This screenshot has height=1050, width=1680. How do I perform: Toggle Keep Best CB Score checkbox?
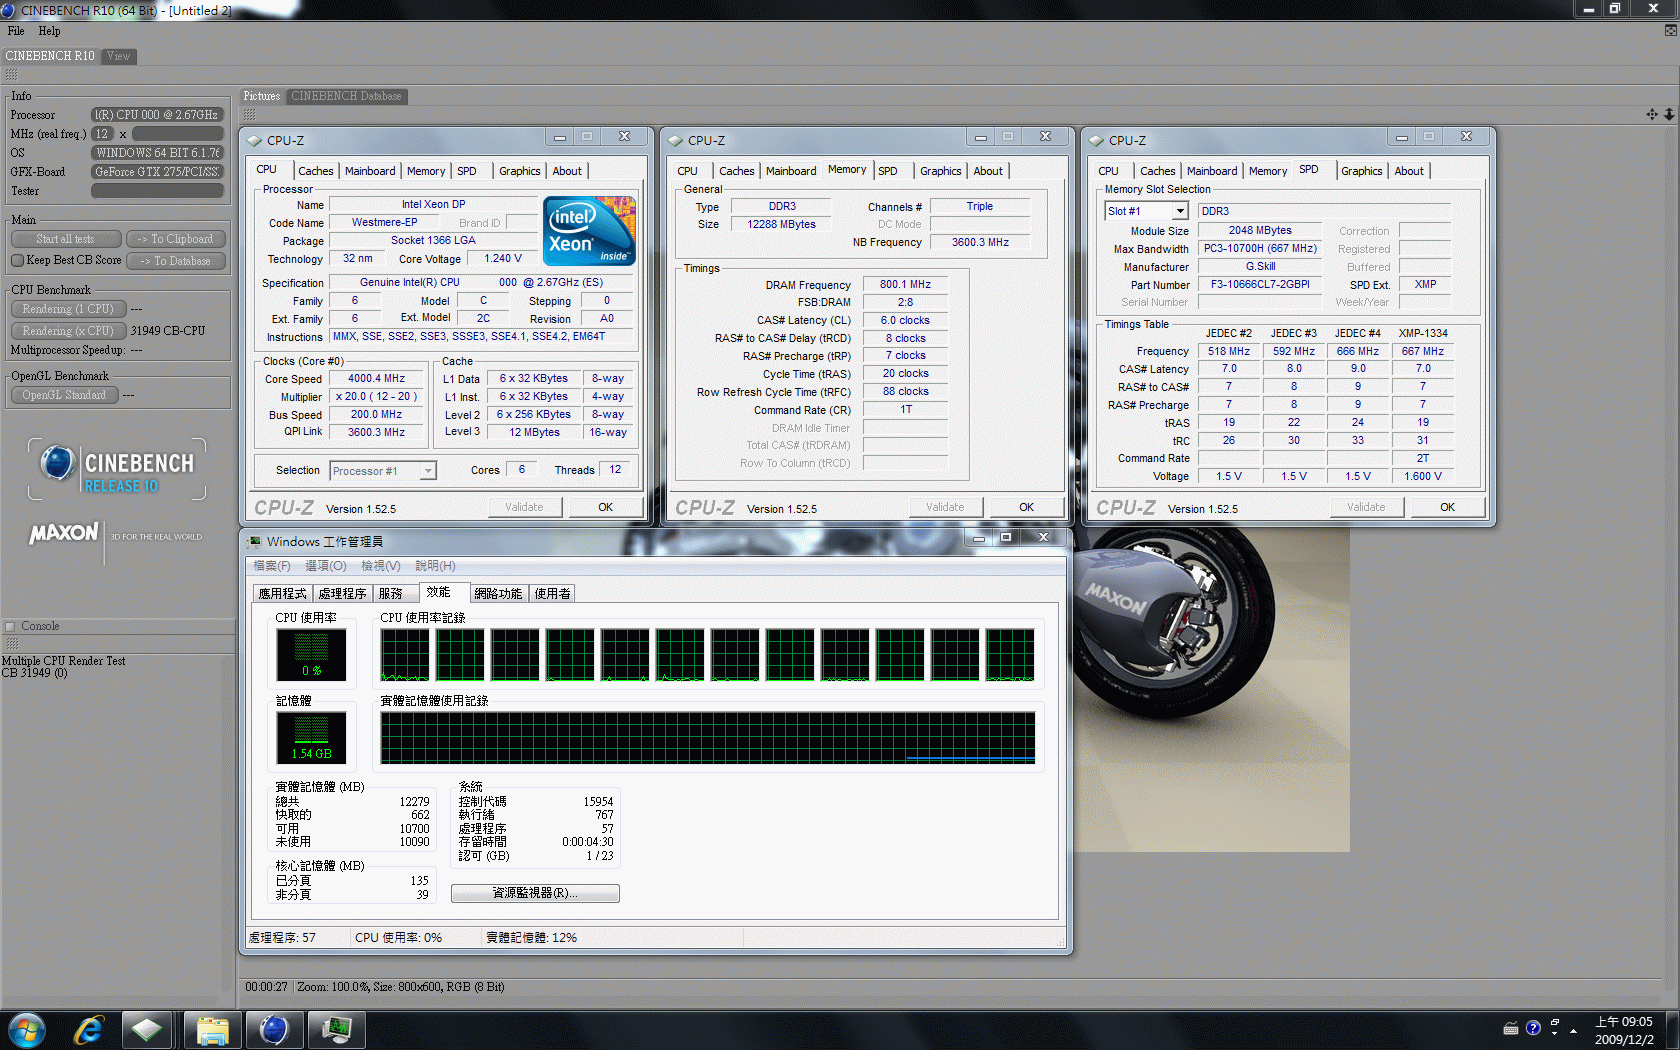pyautogui.click(x=17, y=260)
